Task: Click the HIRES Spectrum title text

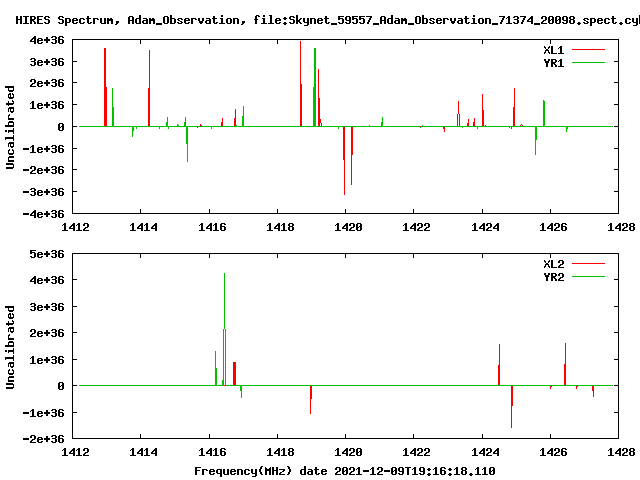Action: [x=327, y=20]
